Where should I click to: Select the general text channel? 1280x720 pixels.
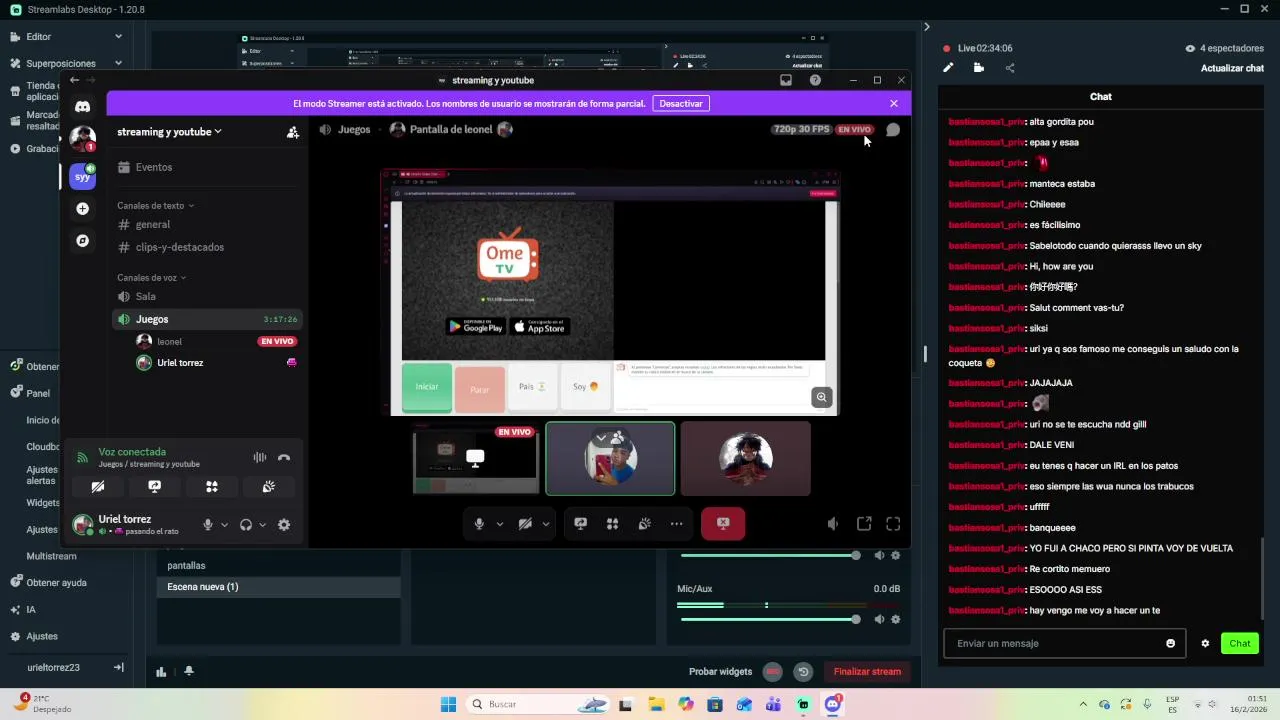pyautogui.click(x=207, y=225)
